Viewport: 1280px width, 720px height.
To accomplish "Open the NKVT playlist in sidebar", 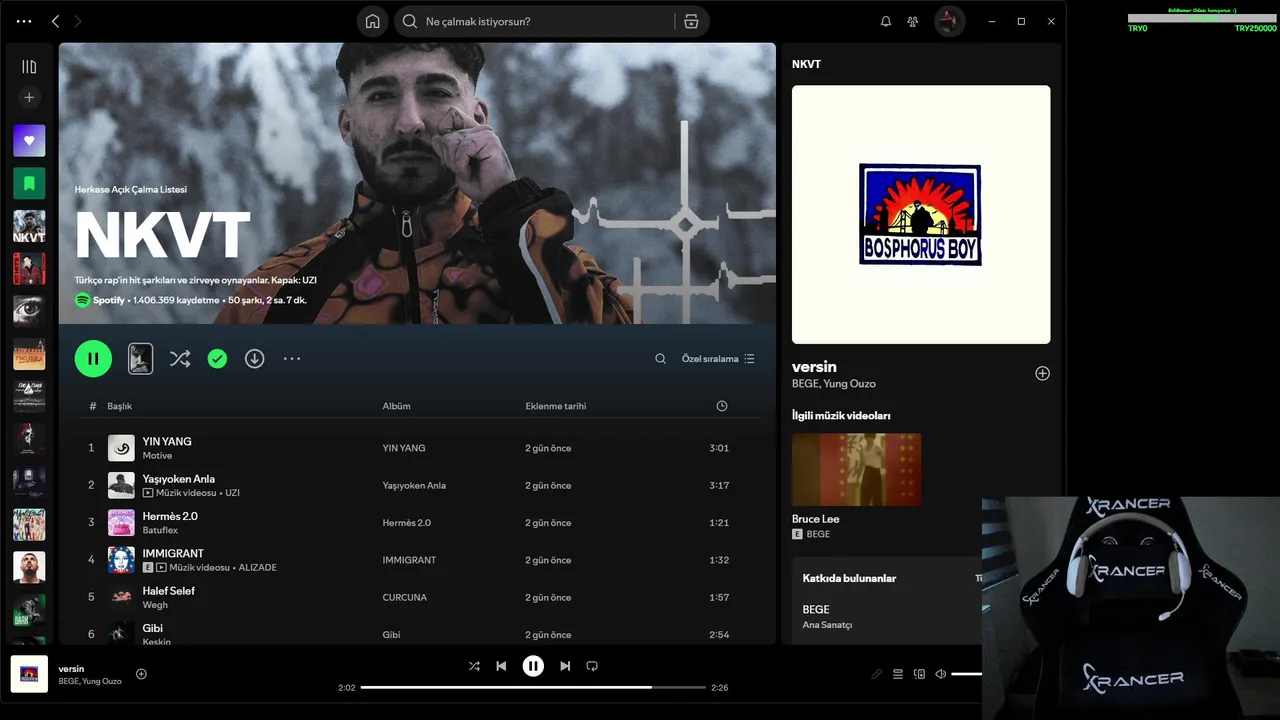I will pos(29,226).
